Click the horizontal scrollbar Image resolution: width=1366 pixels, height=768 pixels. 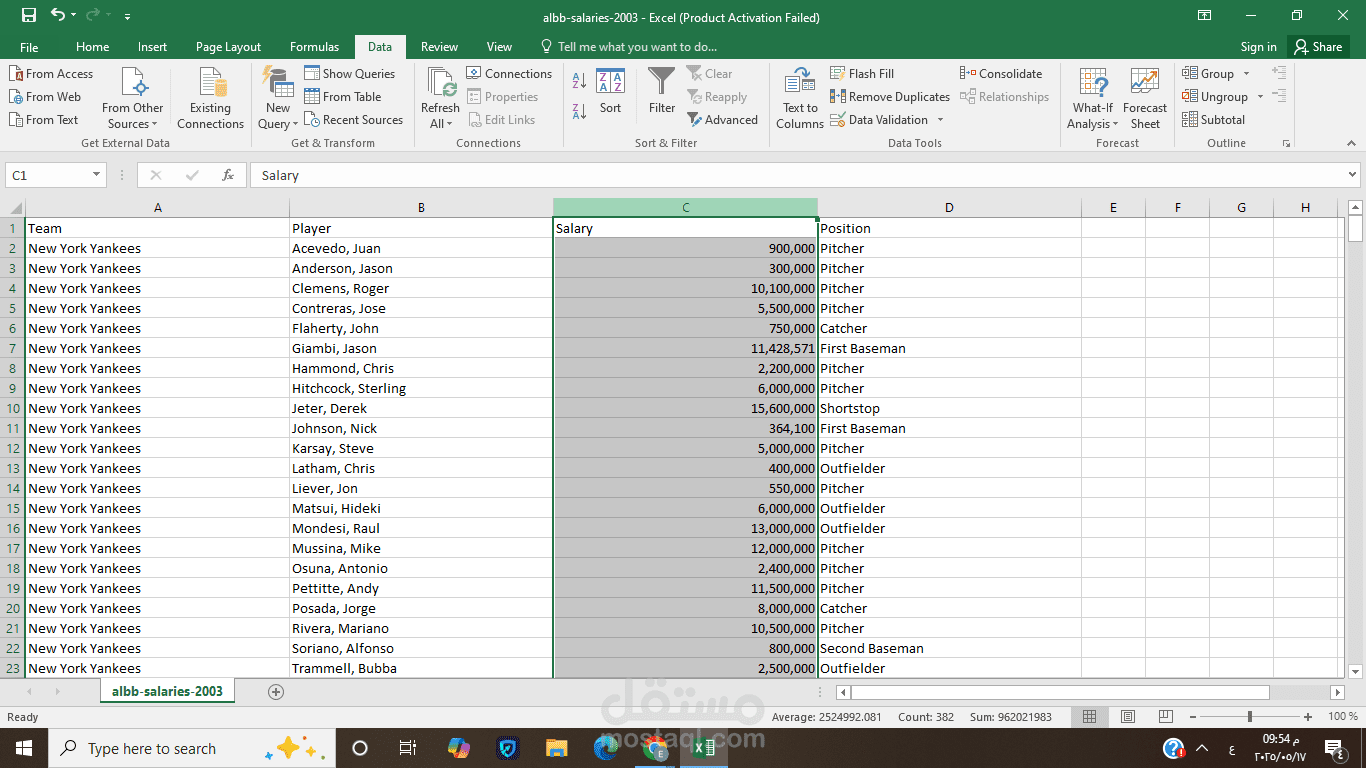1060,692
